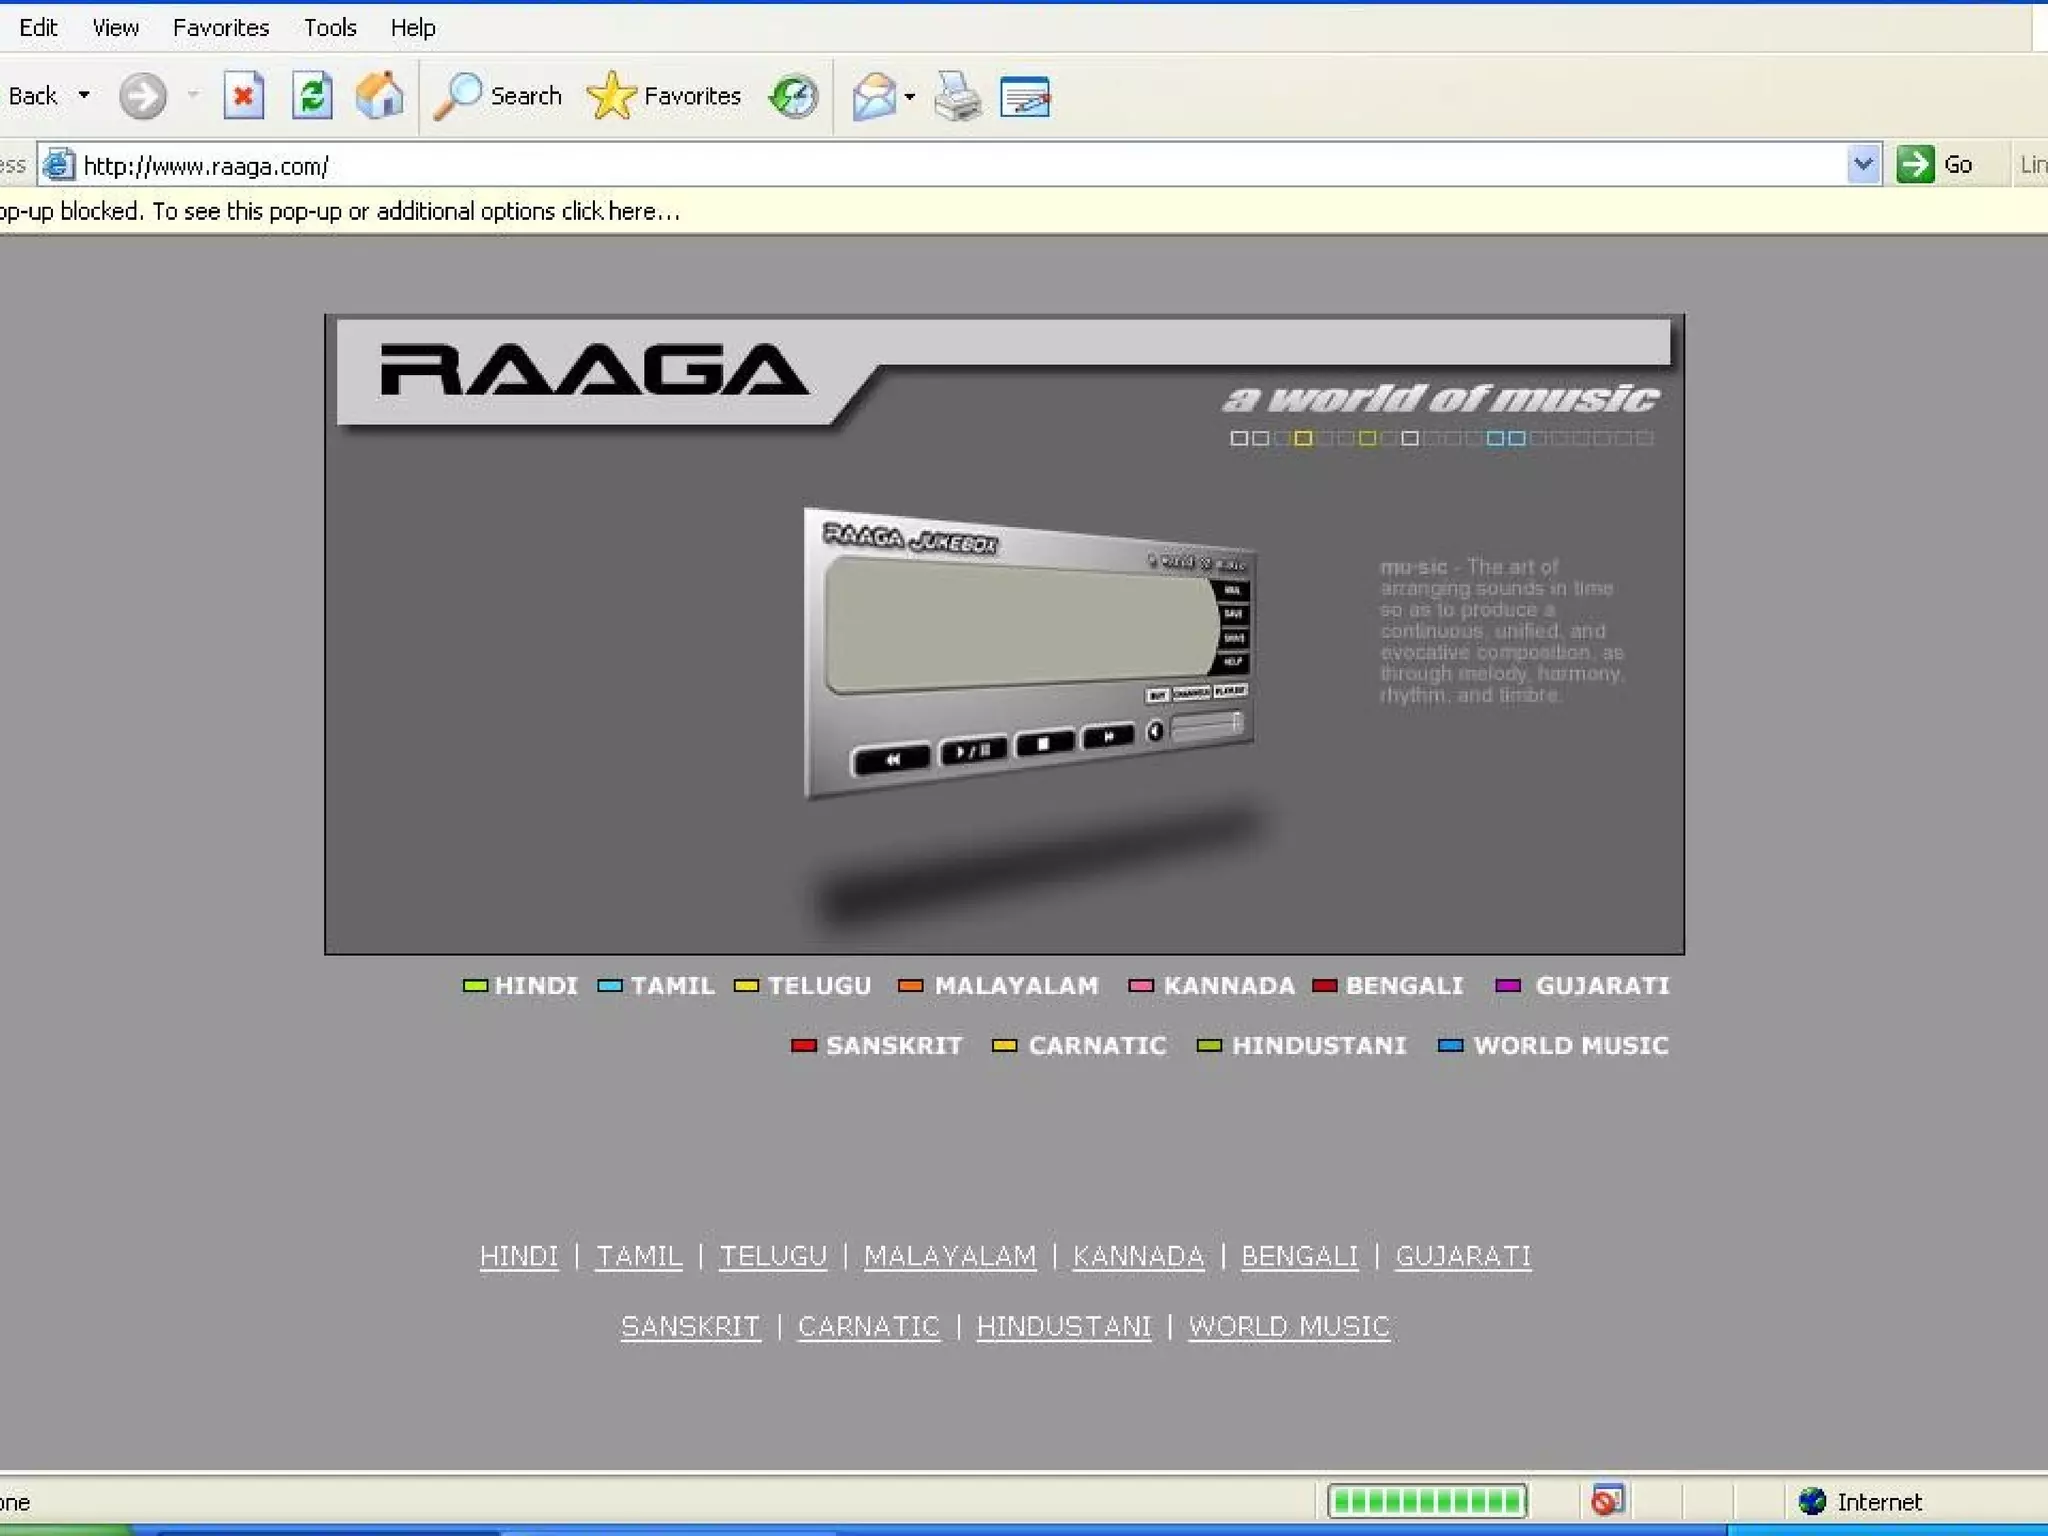The image size is (2048, 1536).
Task: Follow the underlined CARNATIC text link
Action: coord(868,1326)
